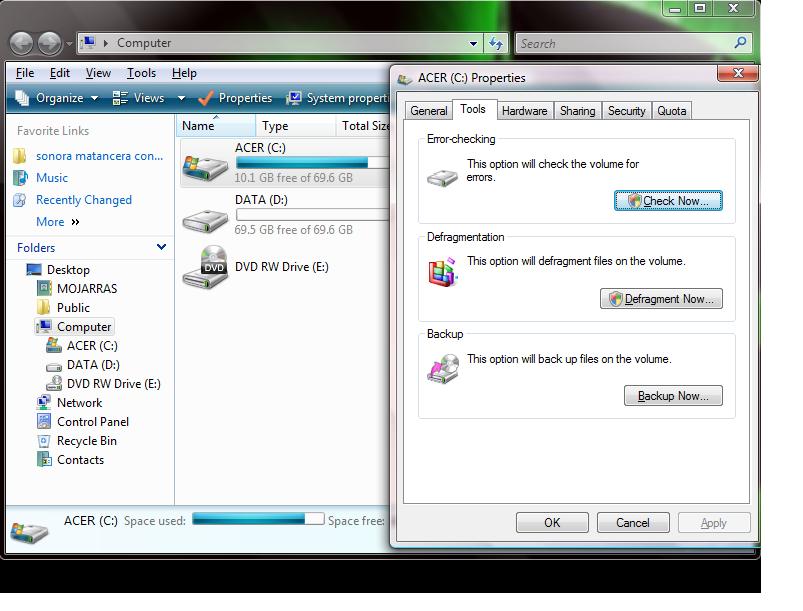The image size is (803, 611).
Task: Switch to the General tab
Action: pos(429,111)
